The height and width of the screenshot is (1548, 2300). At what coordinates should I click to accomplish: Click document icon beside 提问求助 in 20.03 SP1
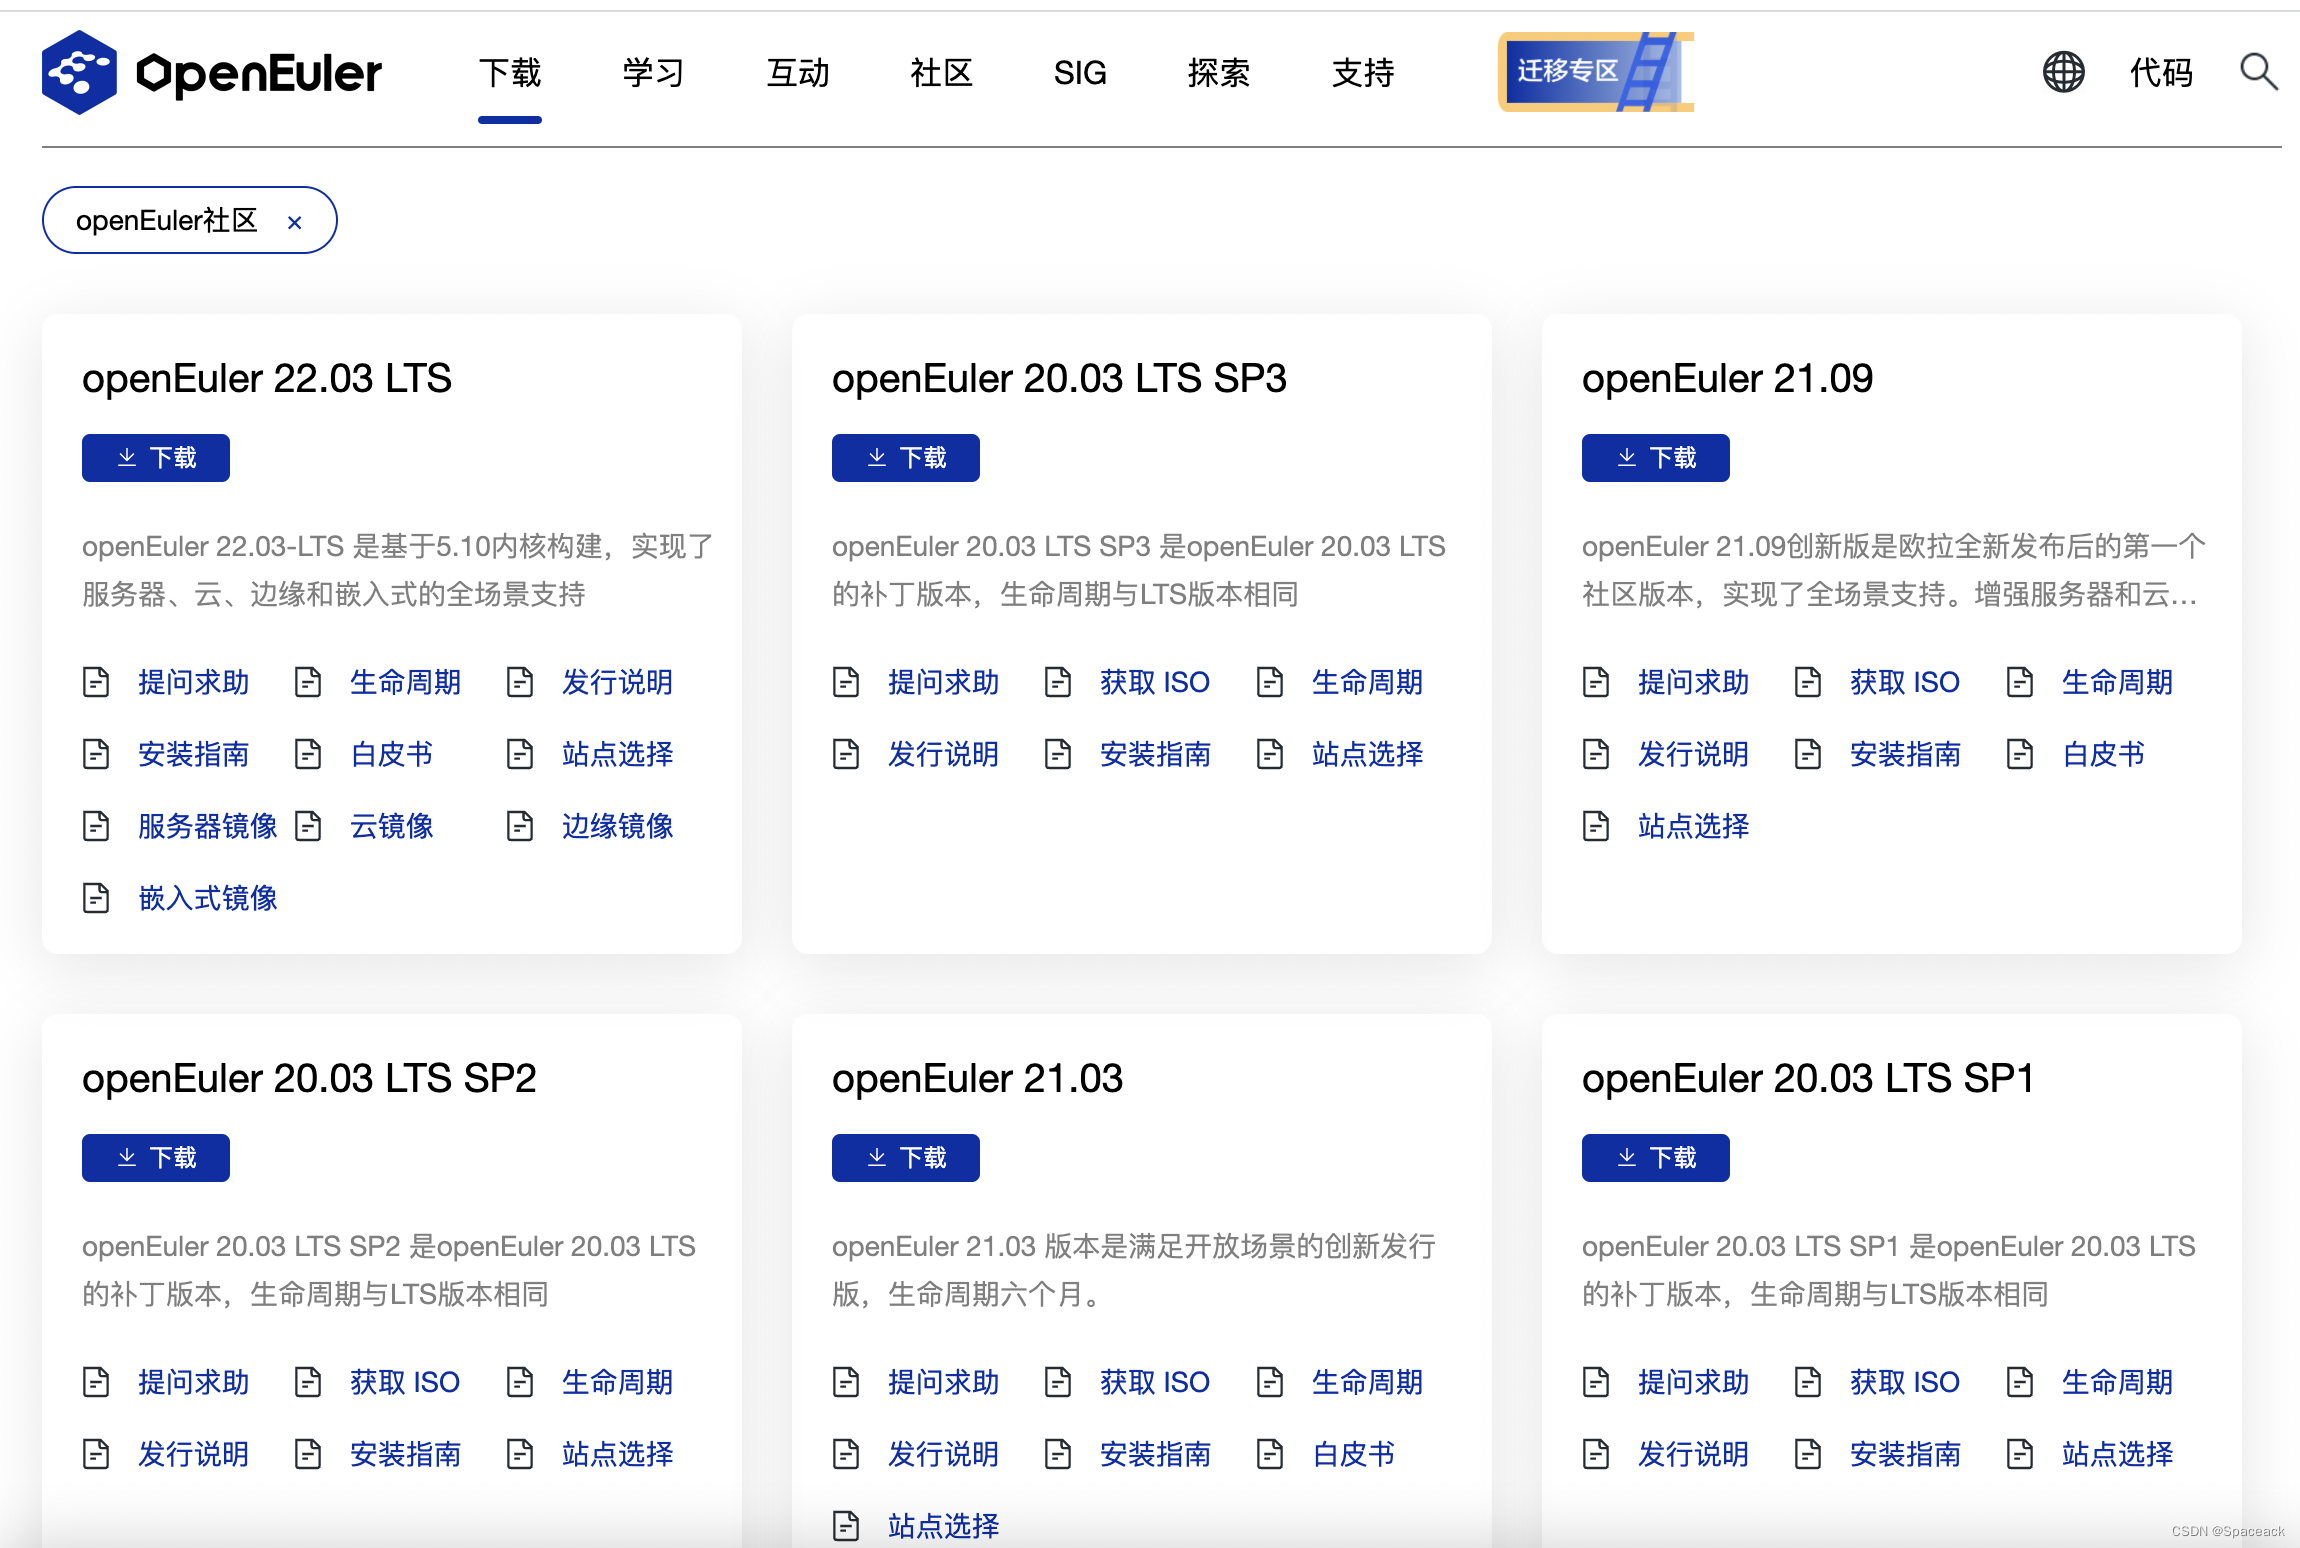(x=1596, y=1382)
